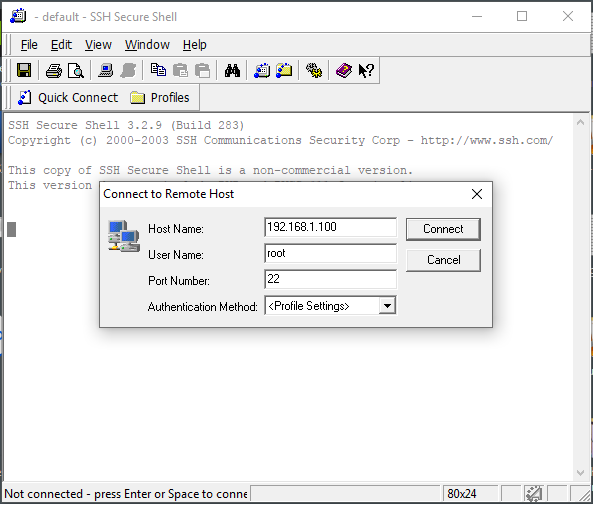Click the SSH application icon in the title bar

pos(18,16)
